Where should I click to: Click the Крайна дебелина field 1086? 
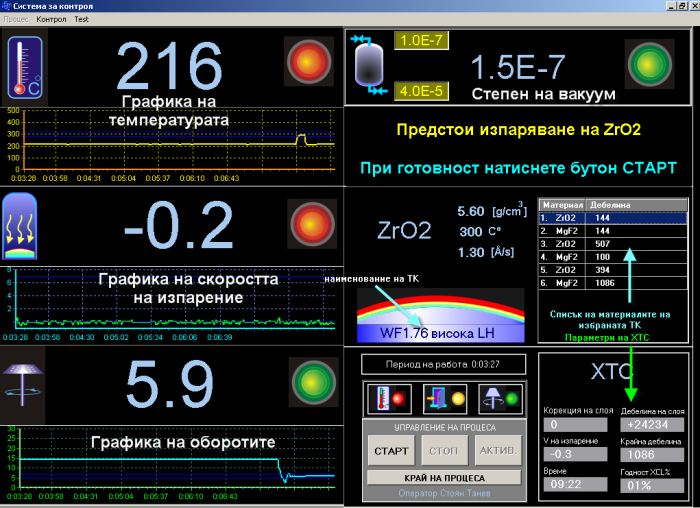[652, 454]
